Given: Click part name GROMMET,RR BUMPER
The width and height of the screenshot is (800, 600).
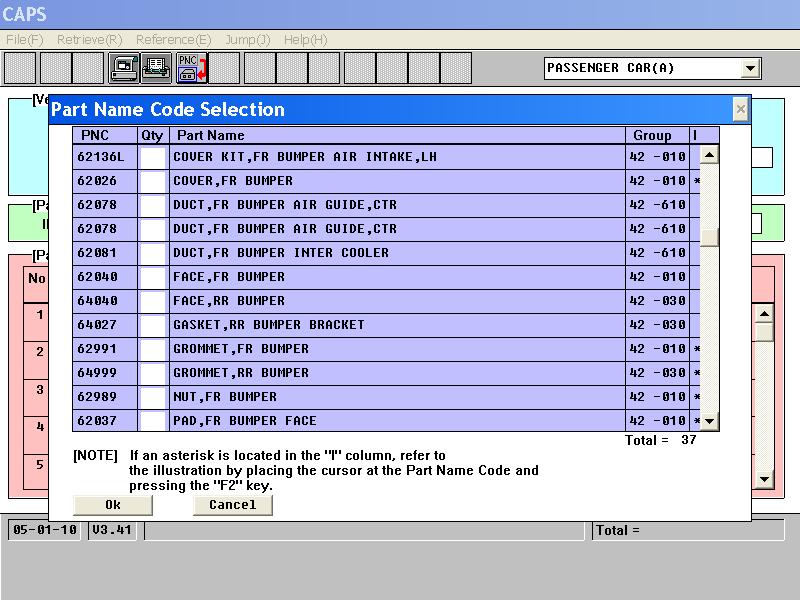Looking at the screenshot, I should [241, 373].
